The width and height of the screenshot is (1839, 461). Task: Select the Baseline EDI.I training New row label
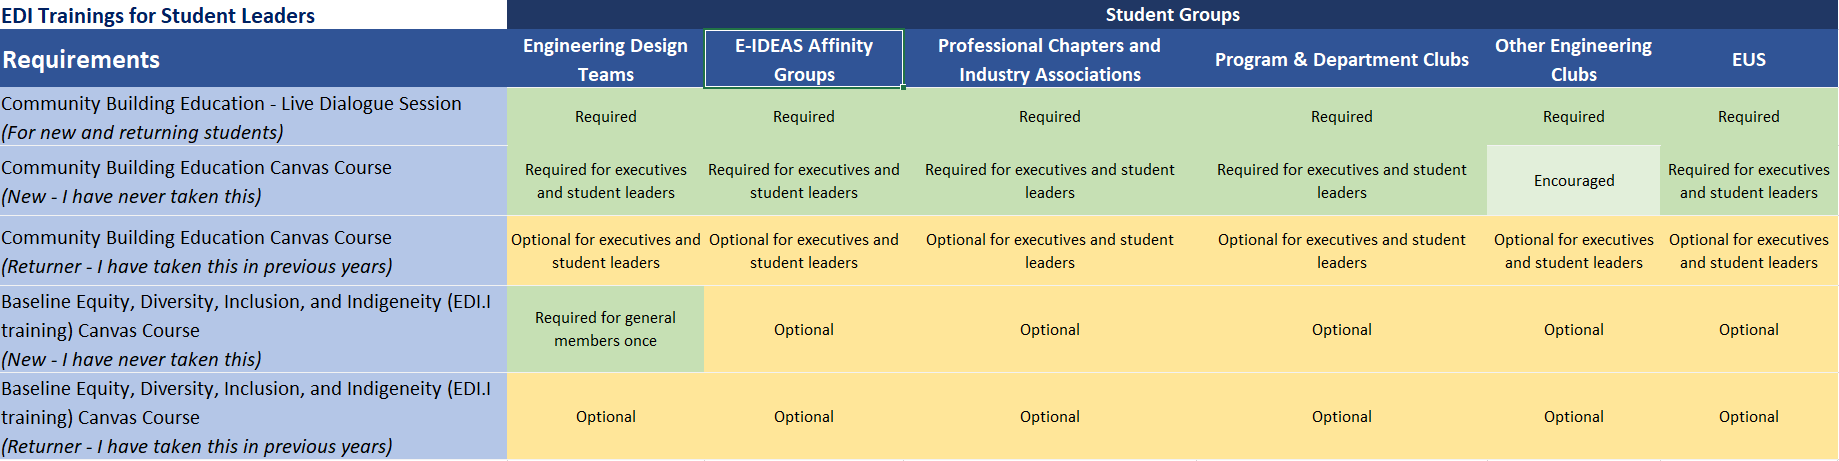(253, 329)
